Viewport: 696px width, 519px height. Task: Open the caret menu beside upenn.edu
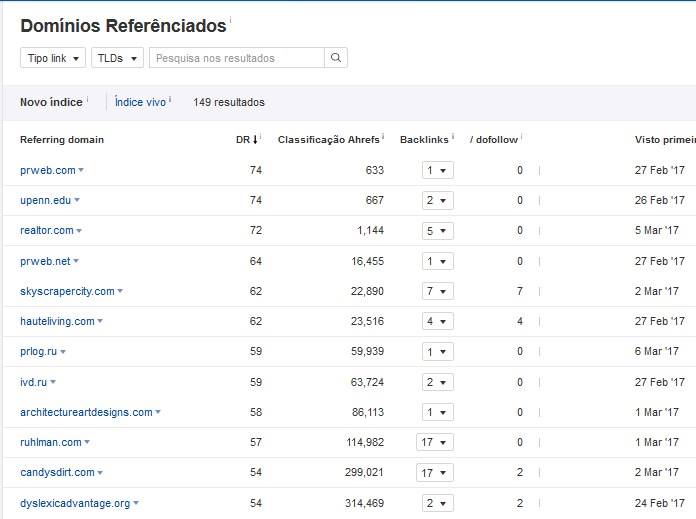77,201
